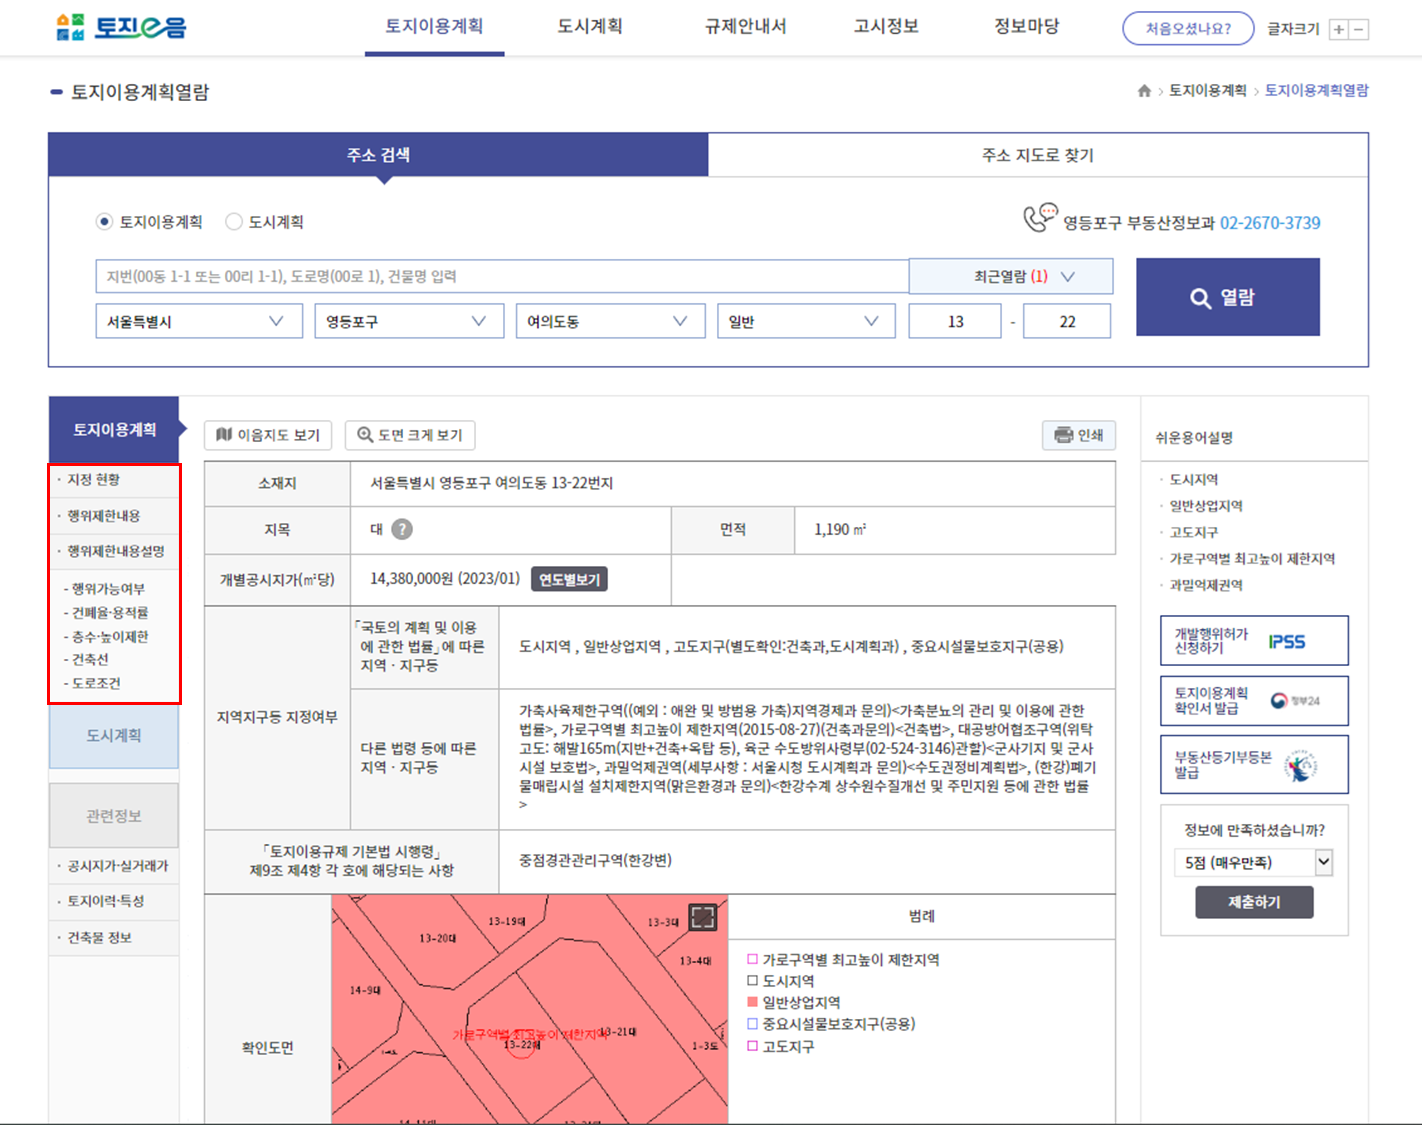
Task: Open the 영등포구 district dropdown
Action: click(409, 321)
